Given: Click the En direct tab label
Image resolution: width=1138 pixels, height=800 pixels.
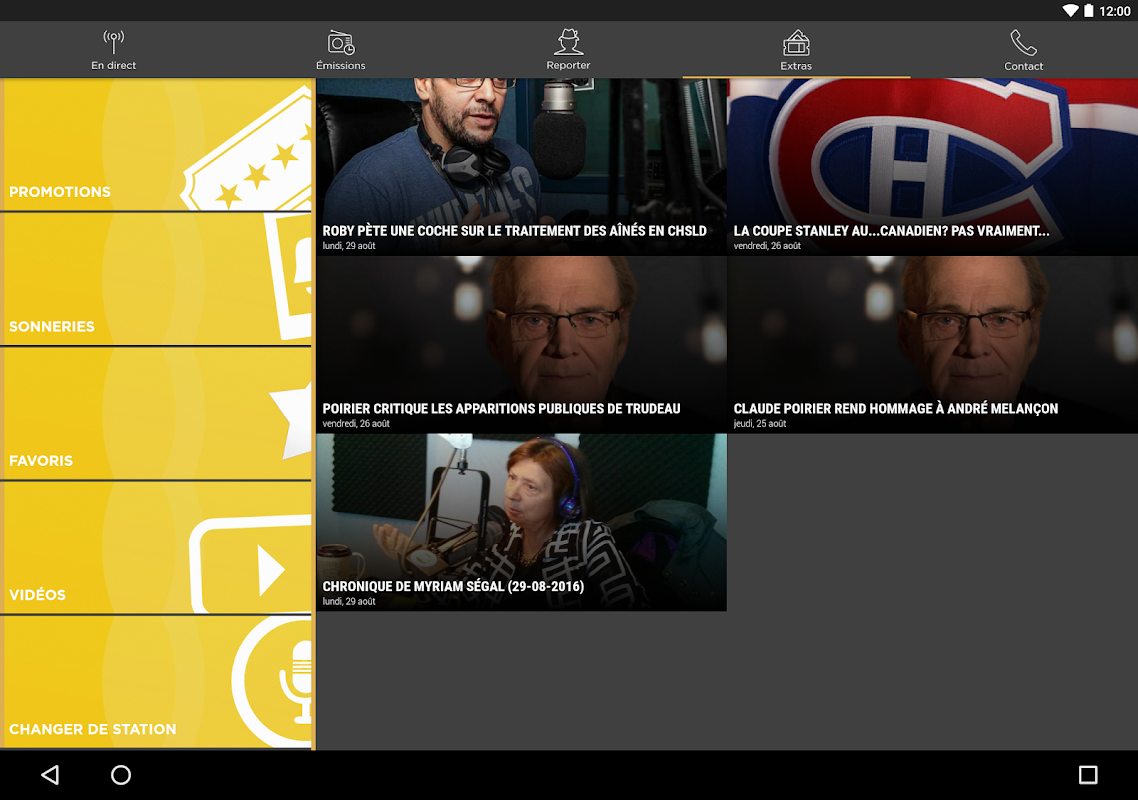Looking at the screenshot, I should (113, 65).
